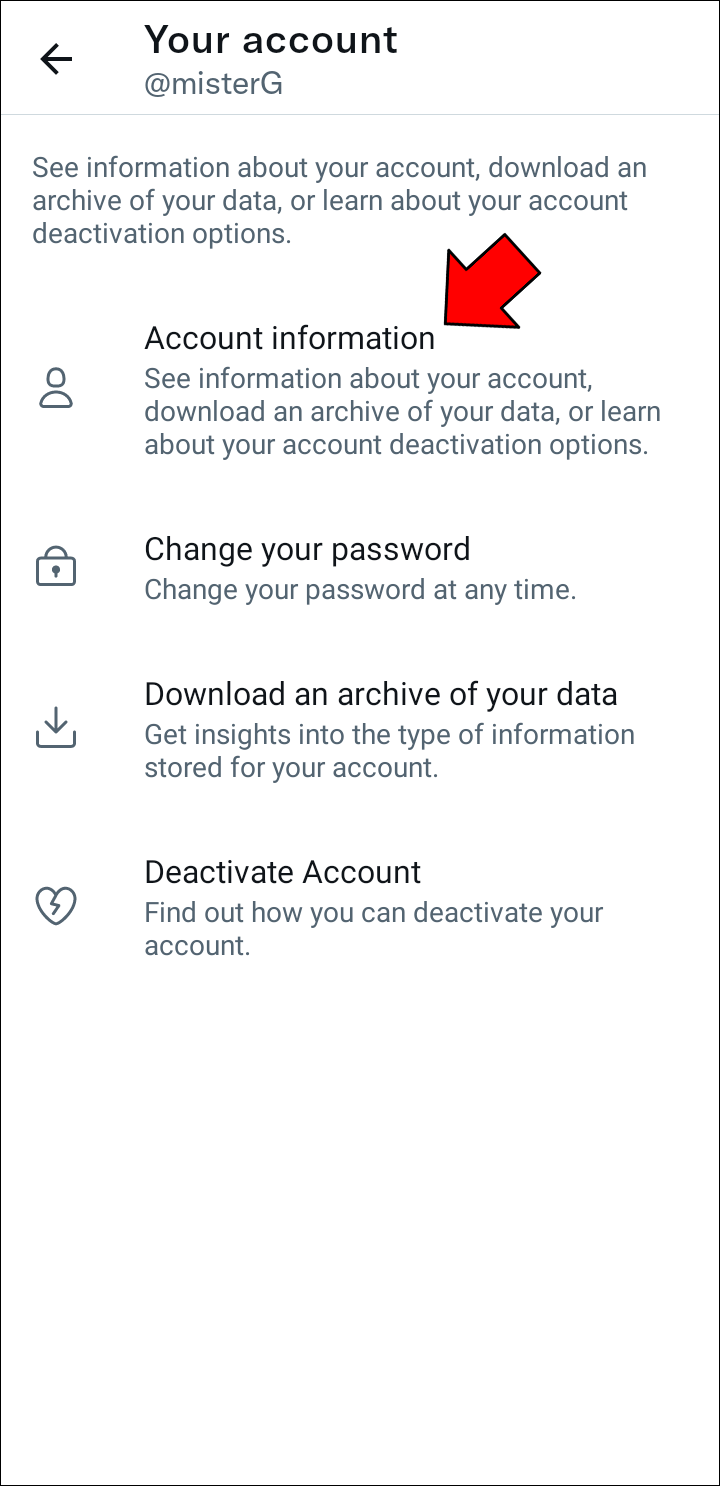Click the change password description text
The width and height of the screenshot is (720, 1486).
click(x=358, y=590)
